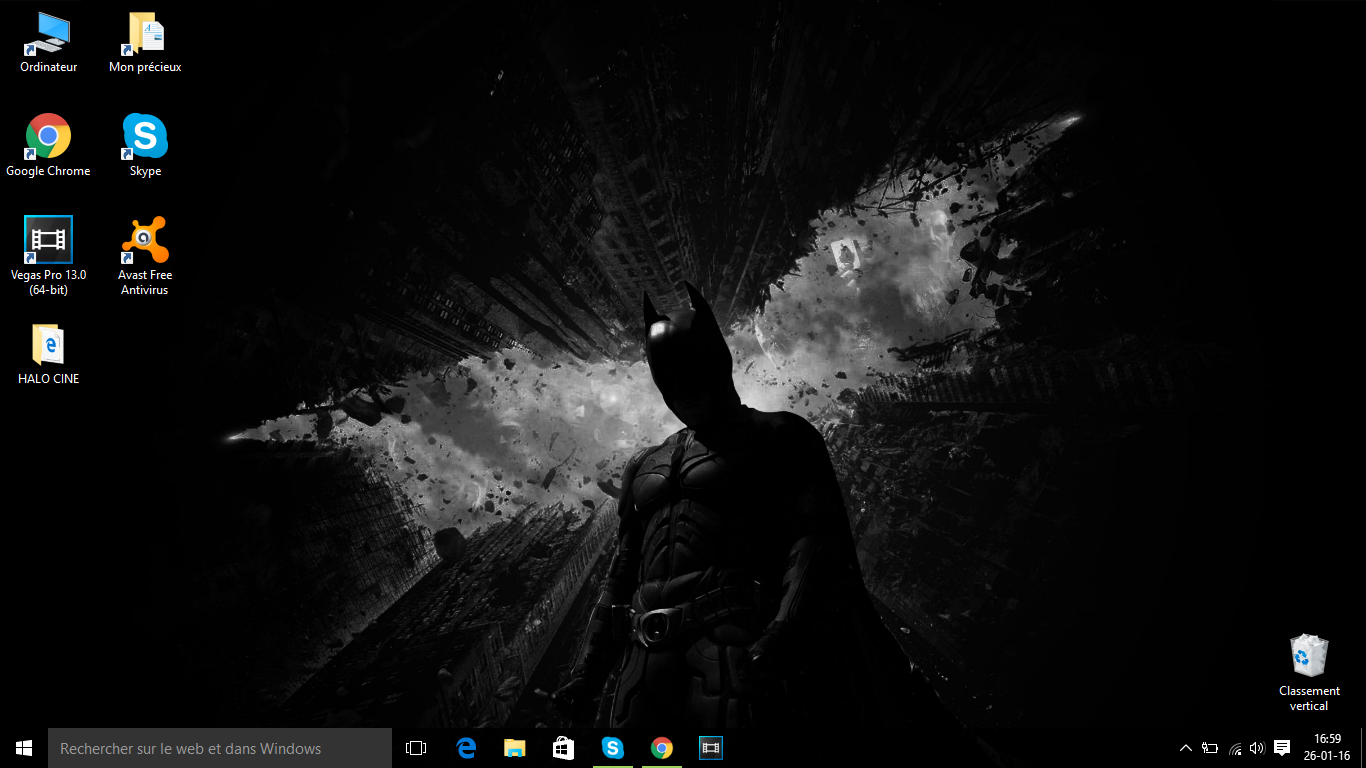Check the battery status tray icon
Screen dimensions: 1366x768
(x=1210, y=748)
